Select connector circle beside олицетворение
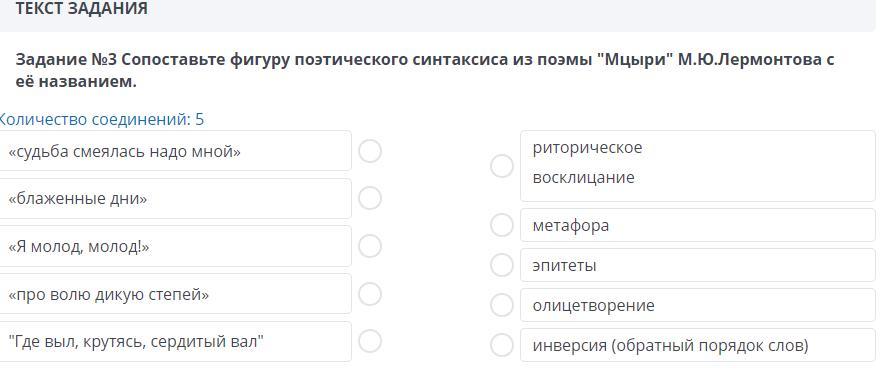Screen dimensions: 881x375 502,305
